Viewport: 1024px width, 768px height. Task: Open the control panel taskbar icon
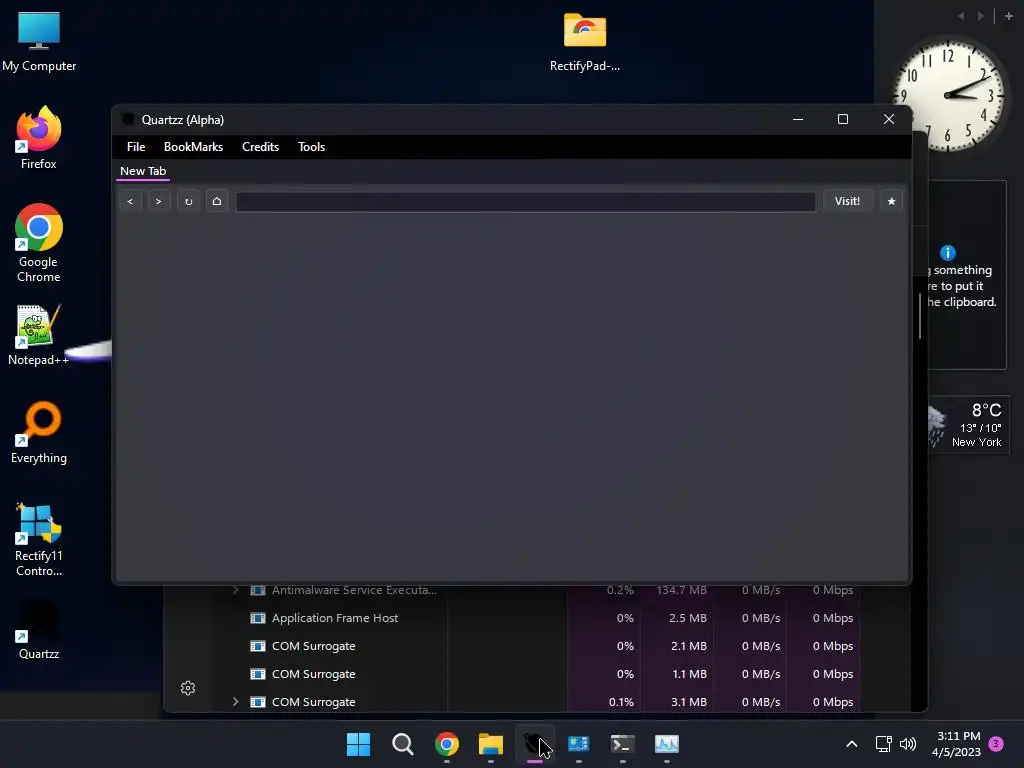(x=579, y=744)
